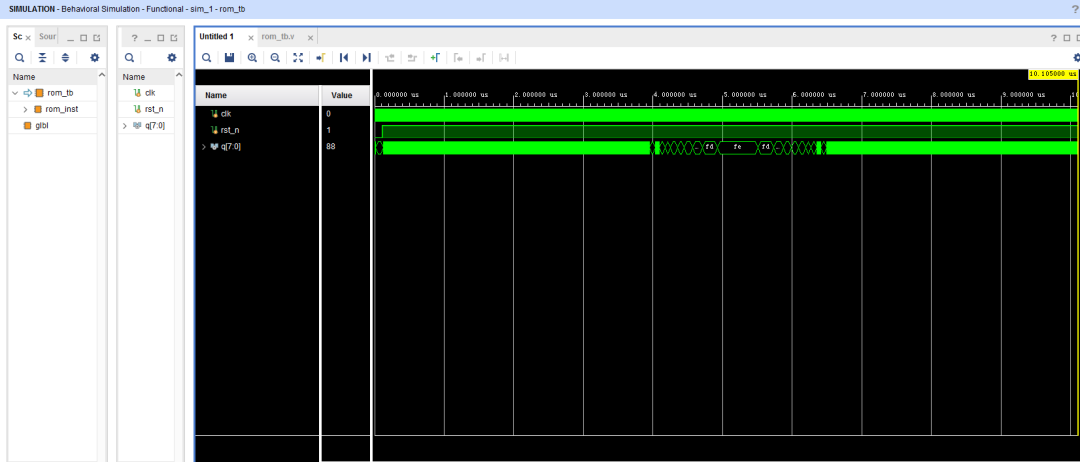Go to cursor in waveform toolbar
Viewport: 1080px width, 462px height.
pos(320,58)
